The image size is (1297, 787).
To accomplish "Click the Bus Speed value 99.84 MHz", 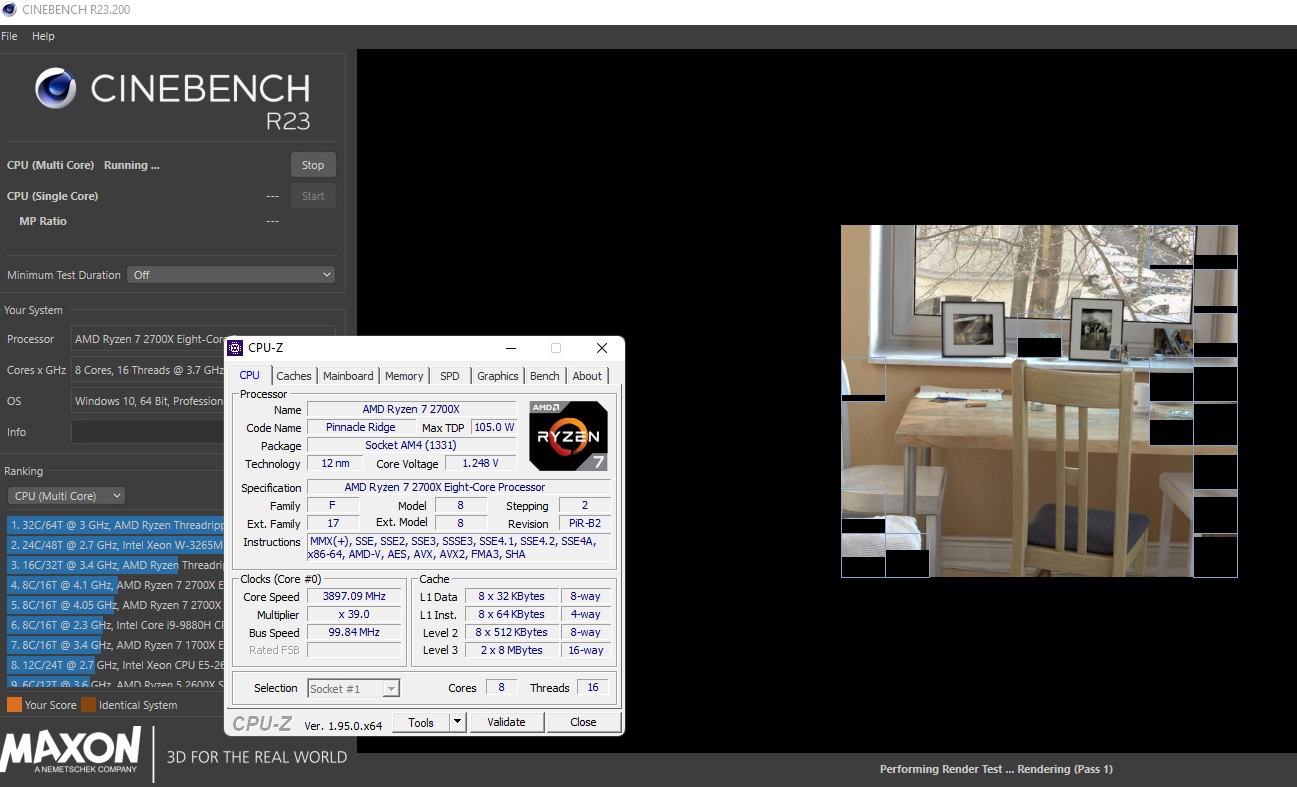I will [354, 632].
